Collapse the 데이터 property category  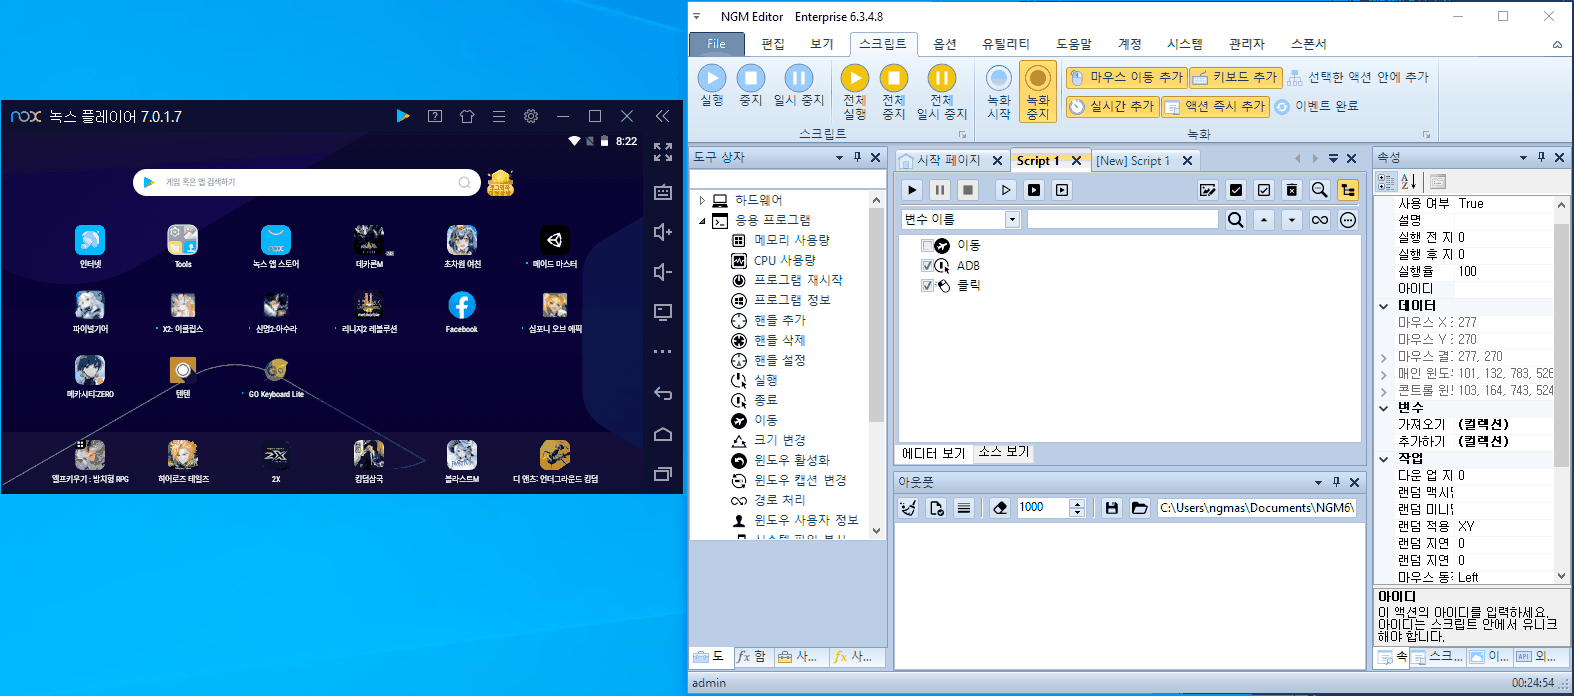[x=1384, y=306]
